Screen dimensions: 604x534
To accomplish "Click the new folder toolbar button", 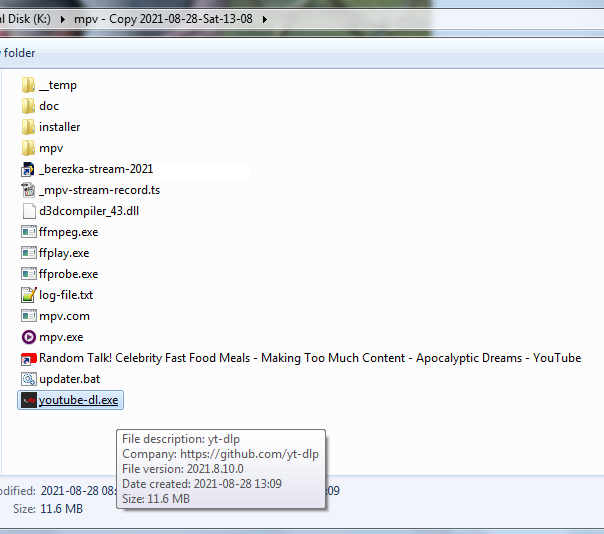I will (18, 53).
